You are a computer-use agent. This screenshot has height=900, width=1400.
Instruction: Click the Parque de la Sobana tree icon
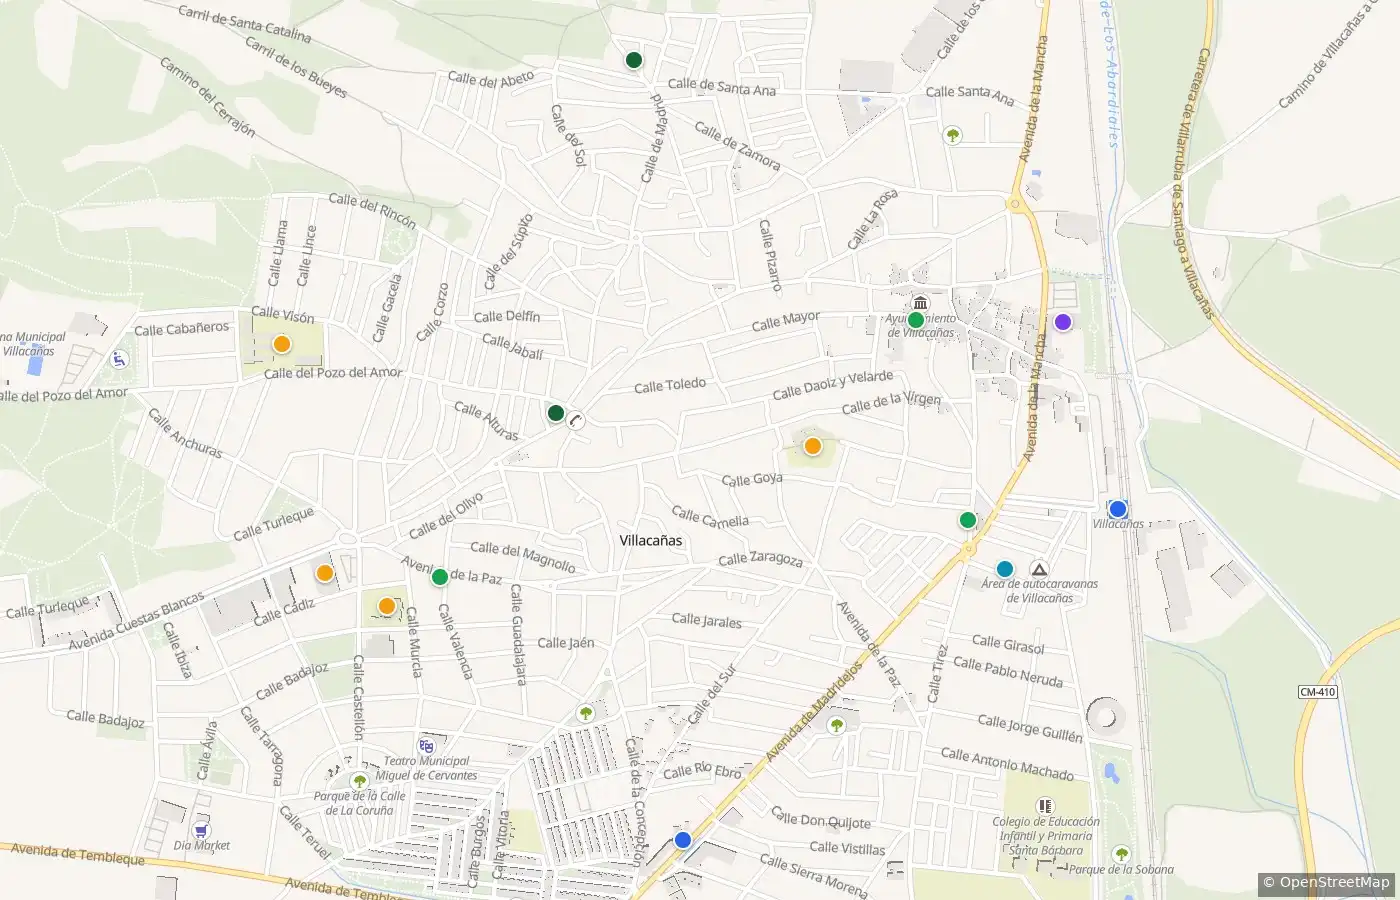point(1121,854)
